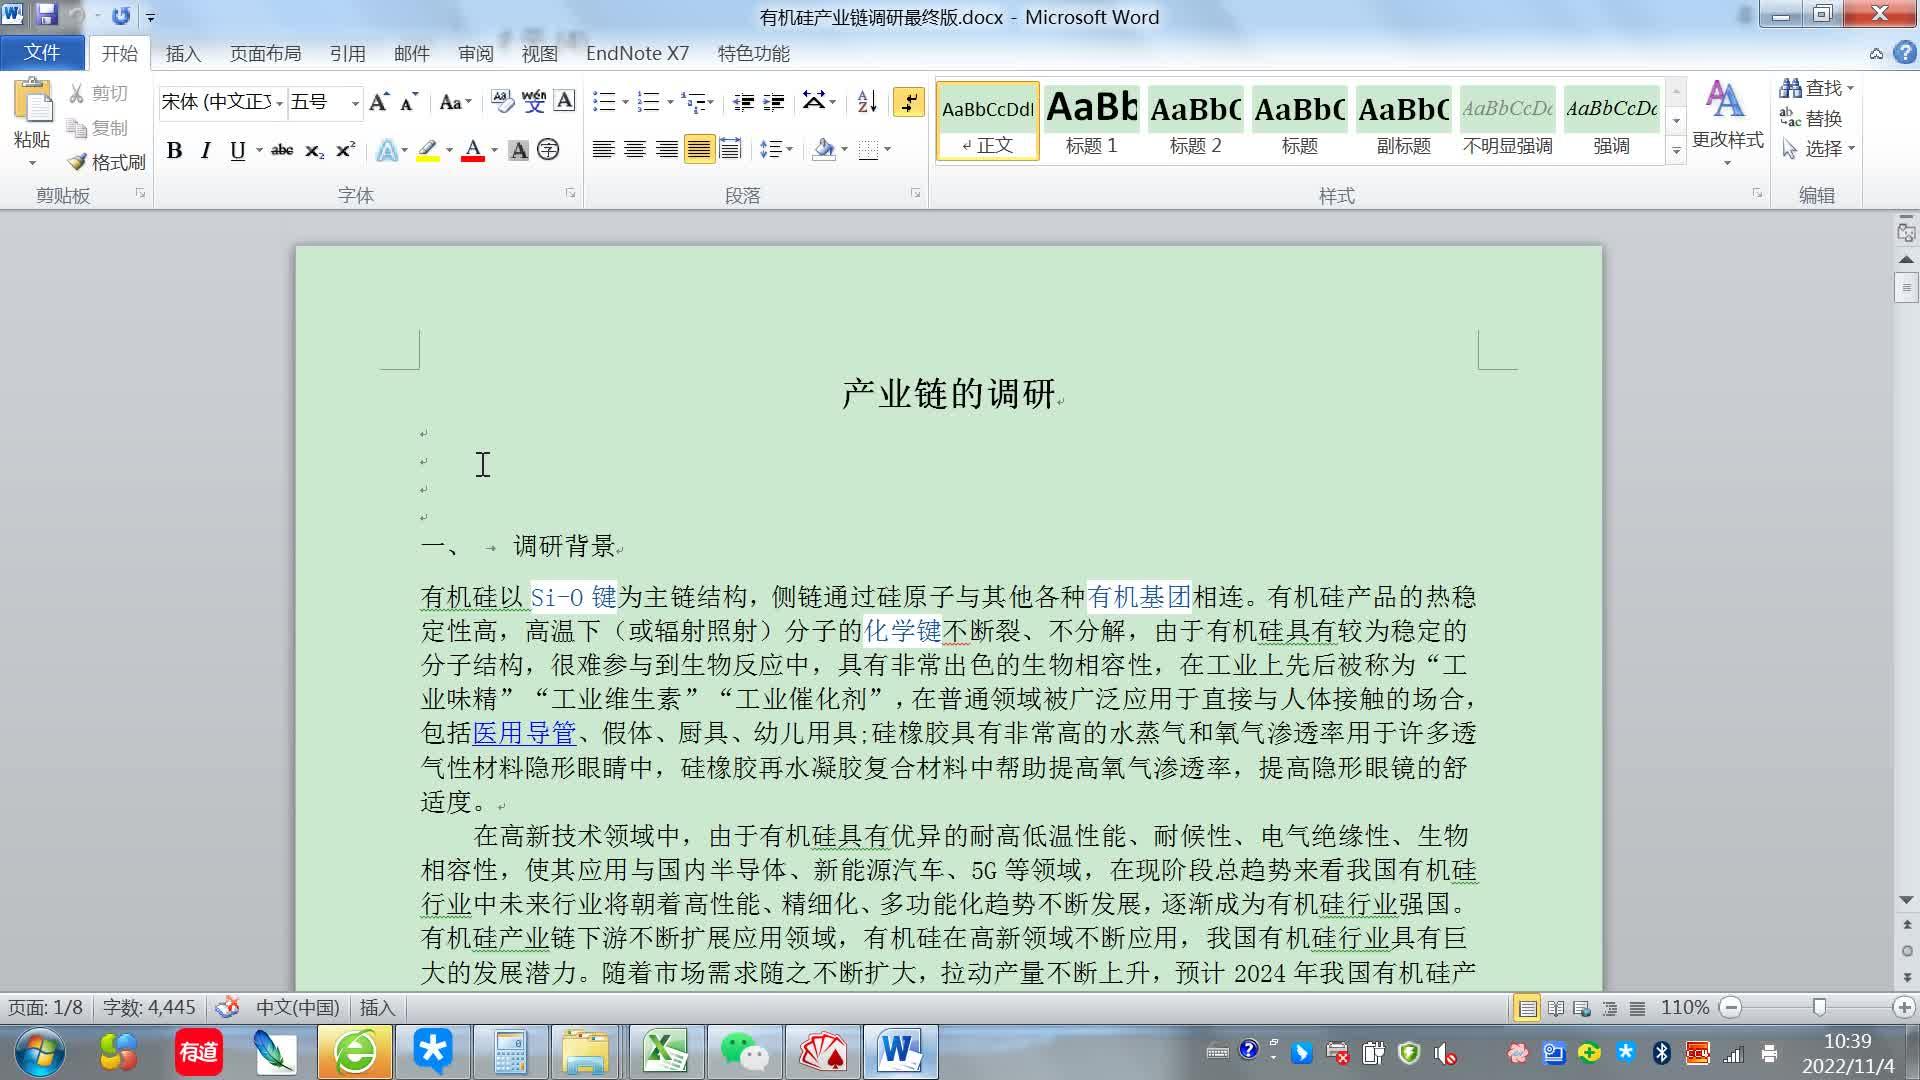Open the line spacing dropdown
Screen dimensions: 1920x1080
(x=776, y=150)
